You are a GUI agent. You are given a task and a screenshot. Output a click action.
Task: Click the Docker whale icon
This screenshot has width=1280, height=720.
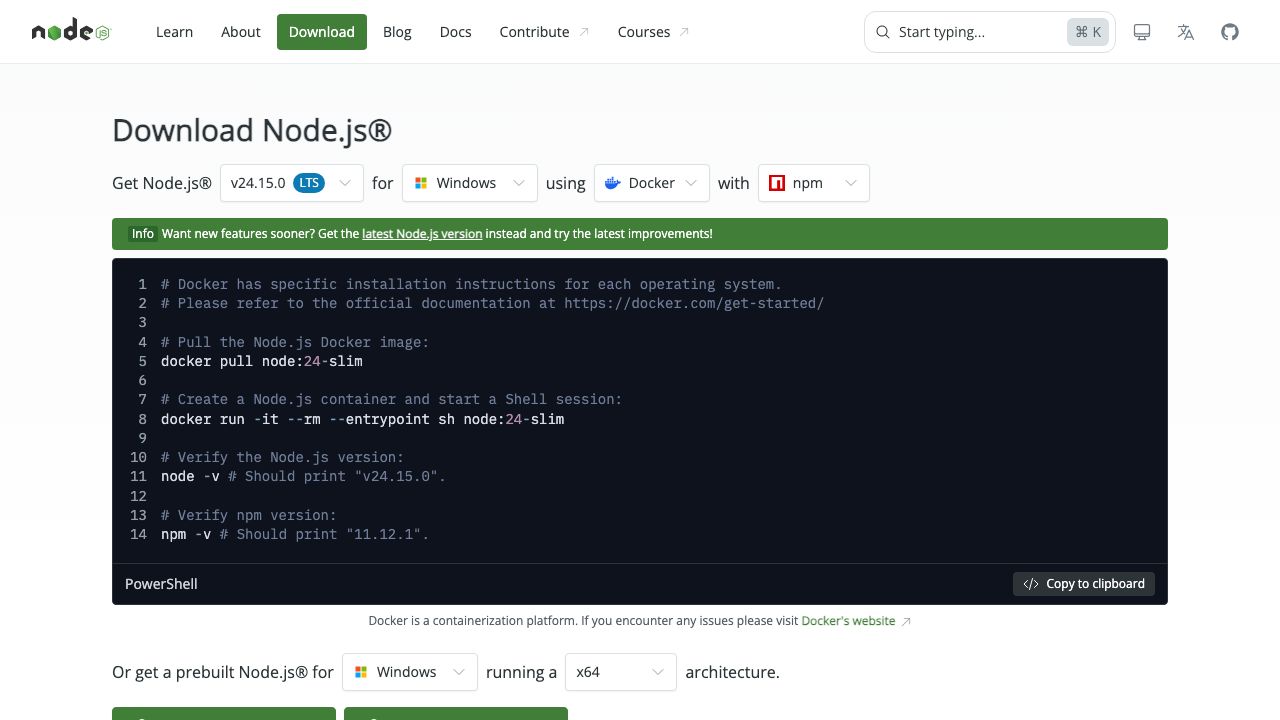[x=613, y=183]
